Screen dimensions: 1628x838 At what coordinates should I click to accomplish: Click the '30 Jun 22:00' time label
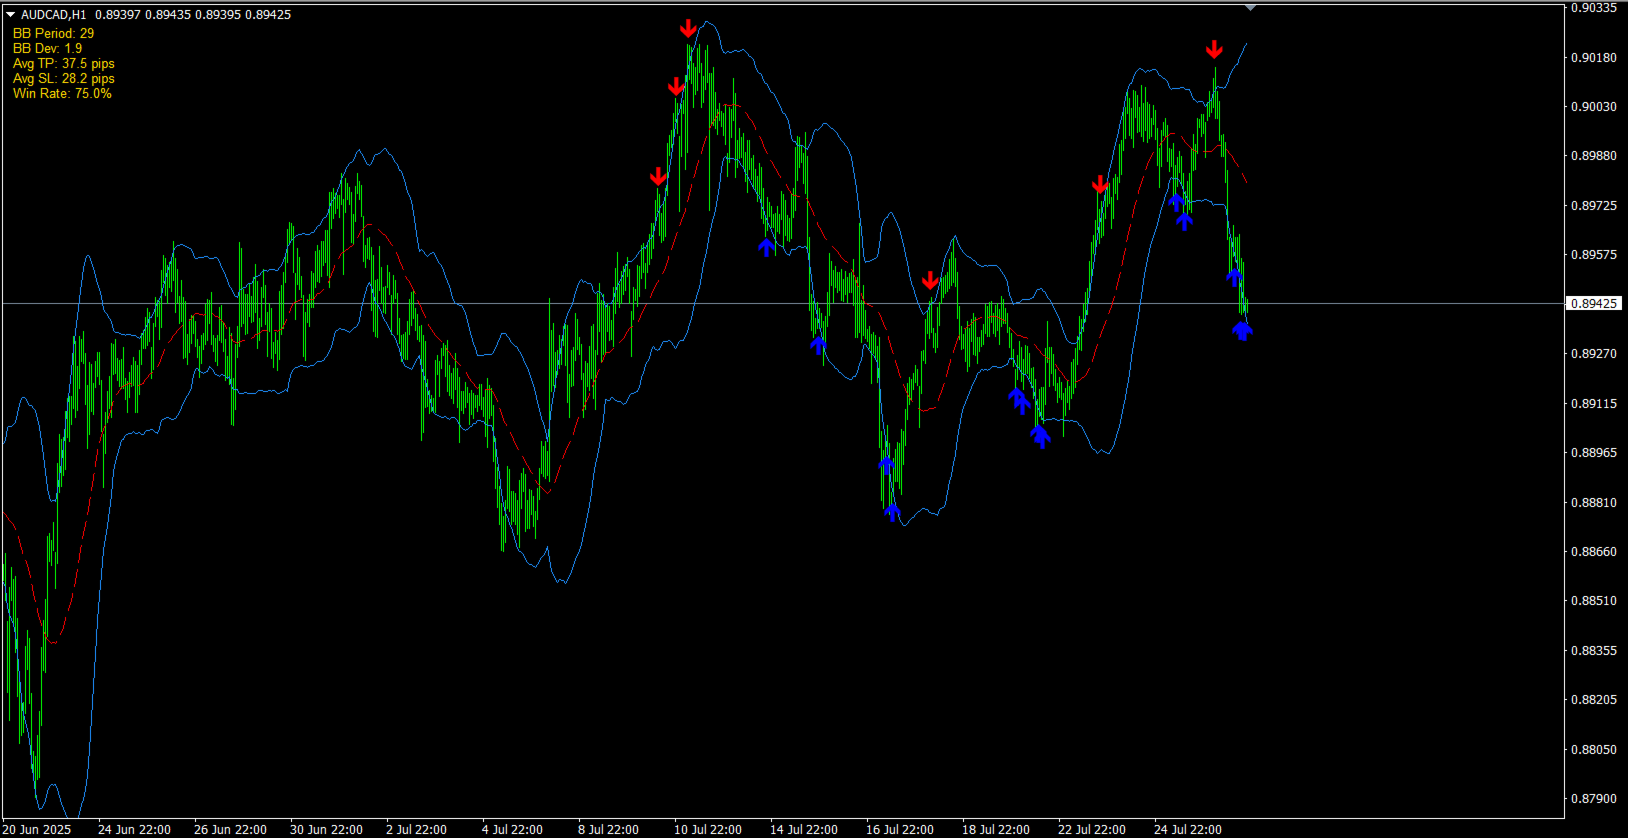[x=326, y=829]
